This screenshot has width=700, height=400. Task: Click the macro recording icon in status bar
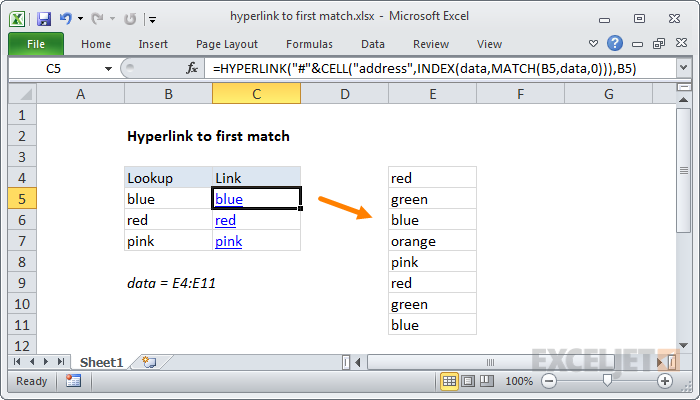(x=73, y=381)
